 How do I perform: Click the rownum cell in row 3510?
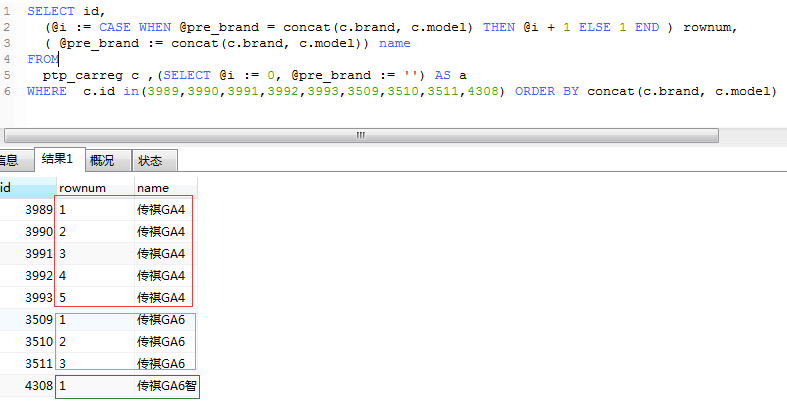pos(95,342)
